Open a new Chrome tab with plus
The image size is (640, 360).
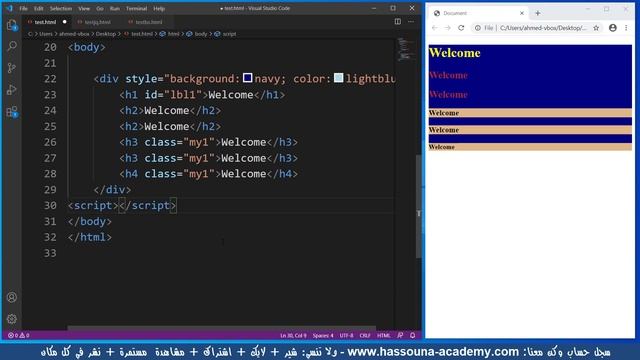538,13
